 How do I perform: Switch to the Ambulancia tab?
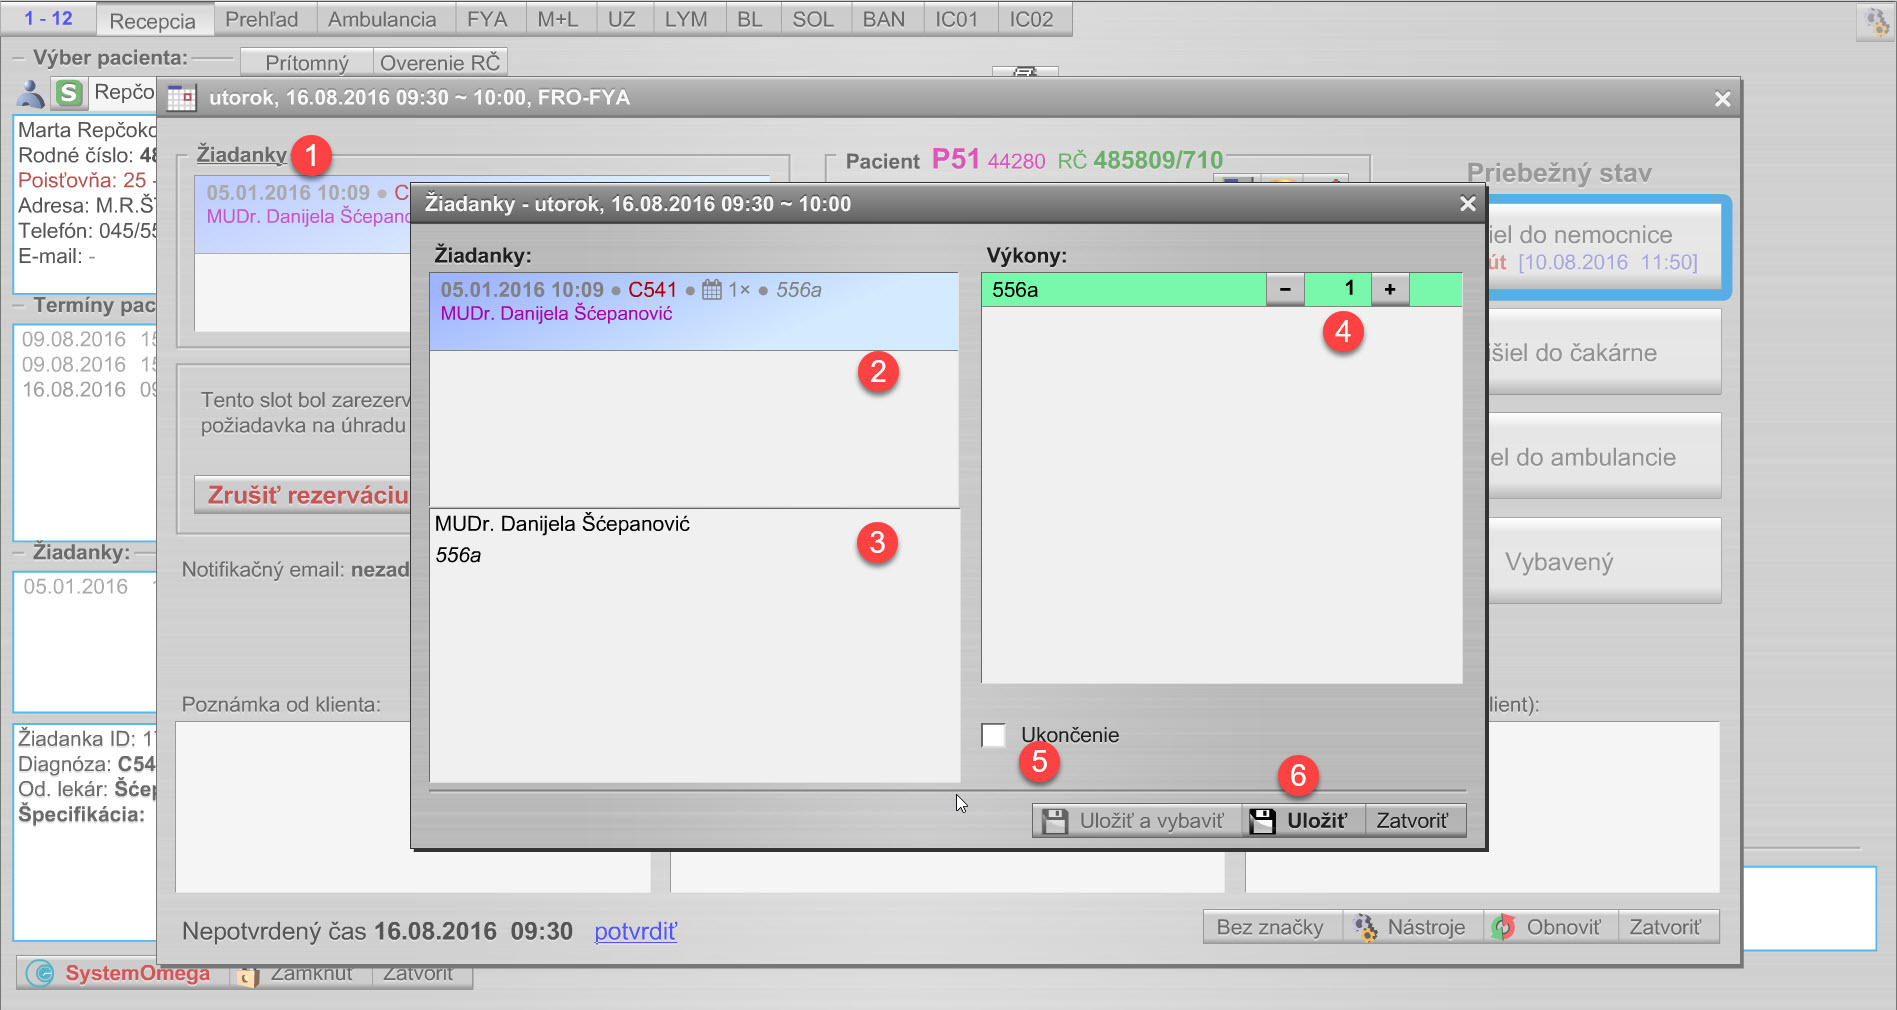[x=382, y=20]
